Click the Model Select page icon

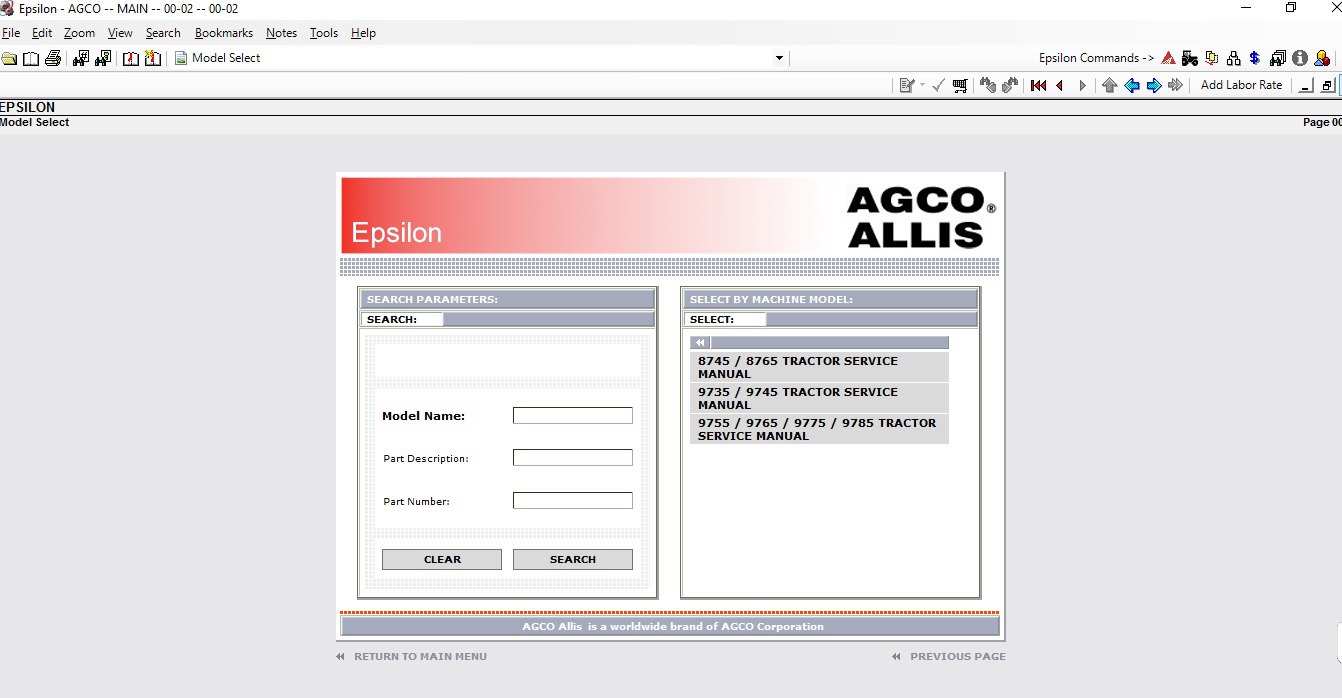click(181, 58)
